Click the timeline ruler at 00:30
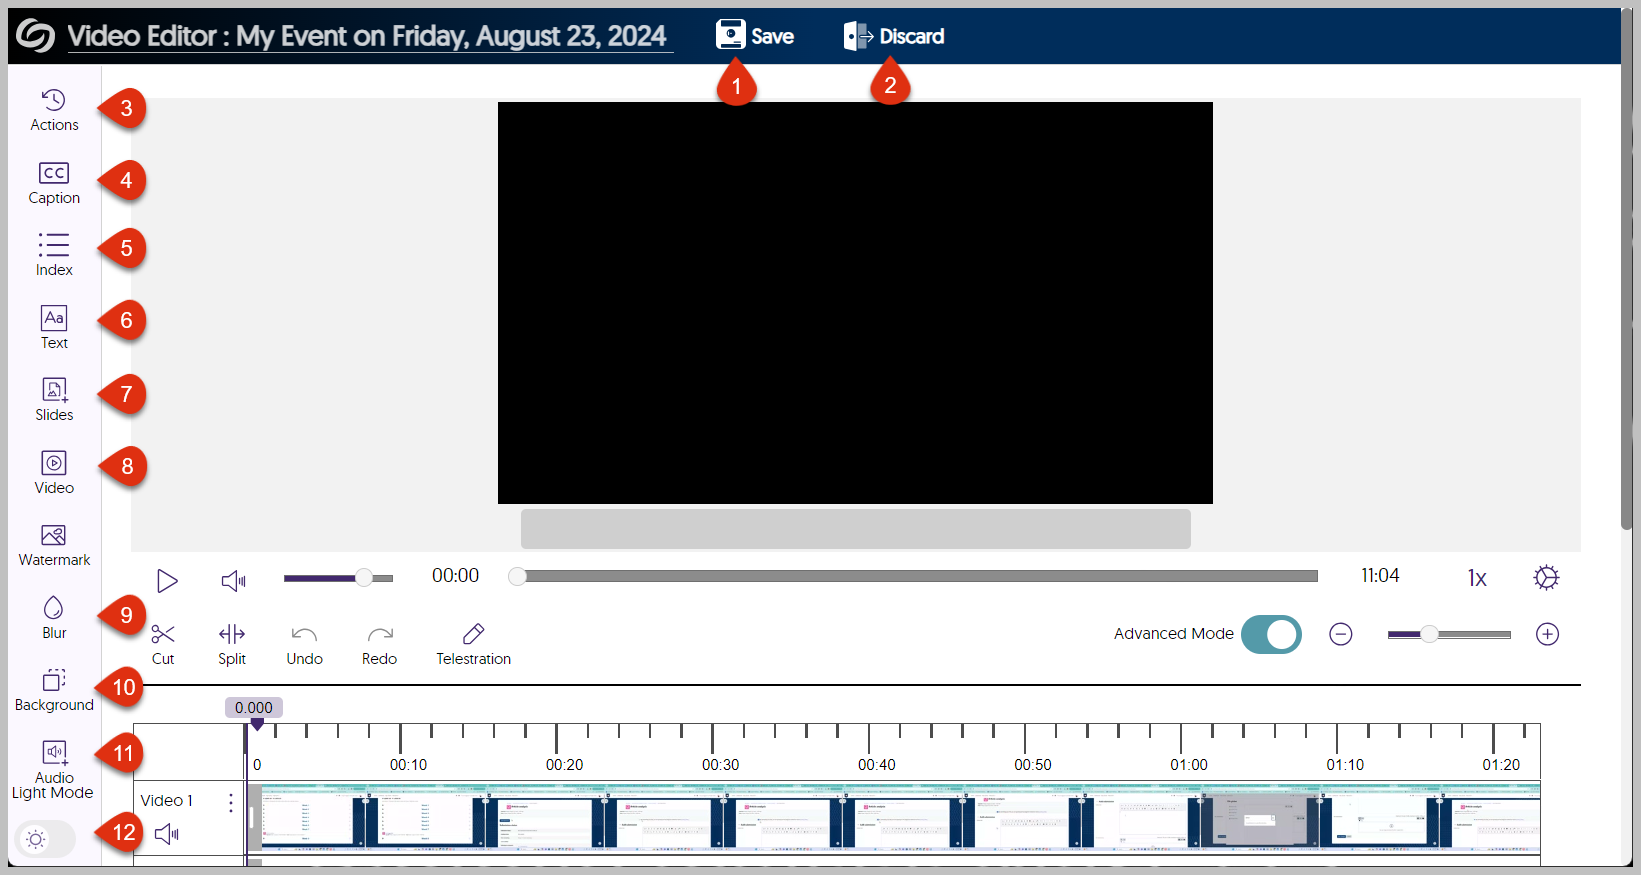Screen dimensions: 1641x875 720,764
